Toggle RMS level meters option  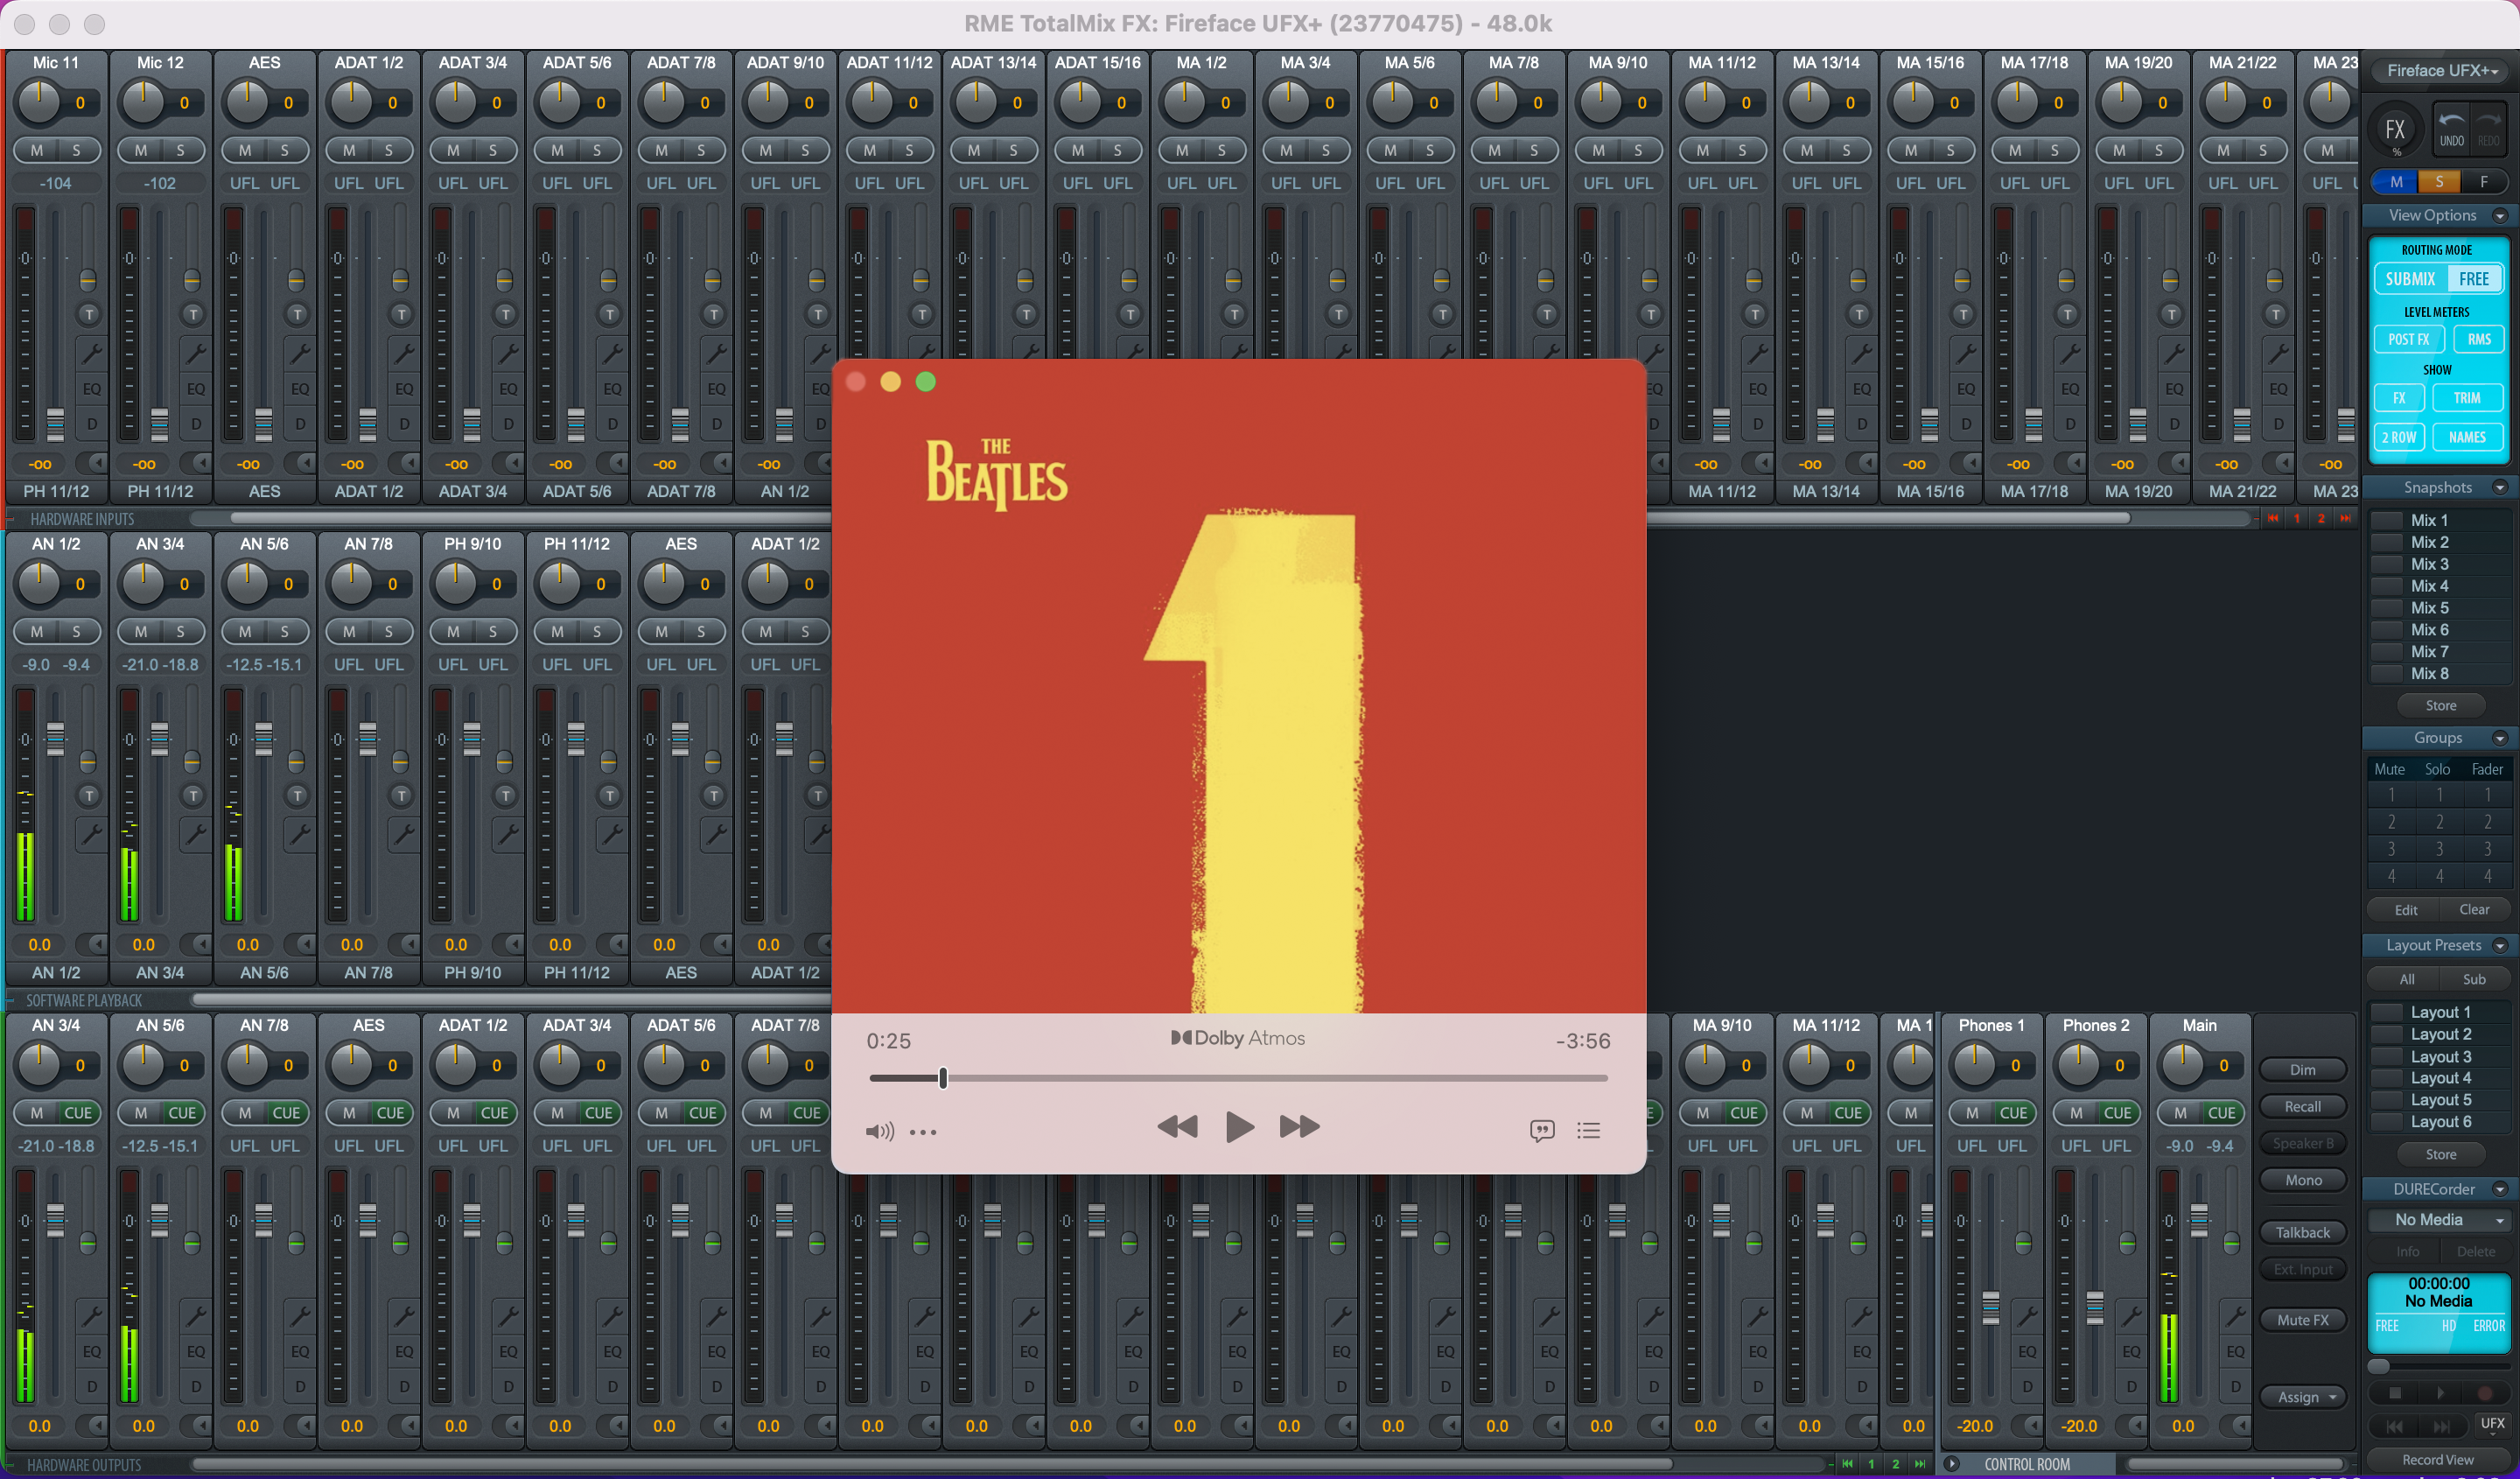click(x=2479, y=339)
